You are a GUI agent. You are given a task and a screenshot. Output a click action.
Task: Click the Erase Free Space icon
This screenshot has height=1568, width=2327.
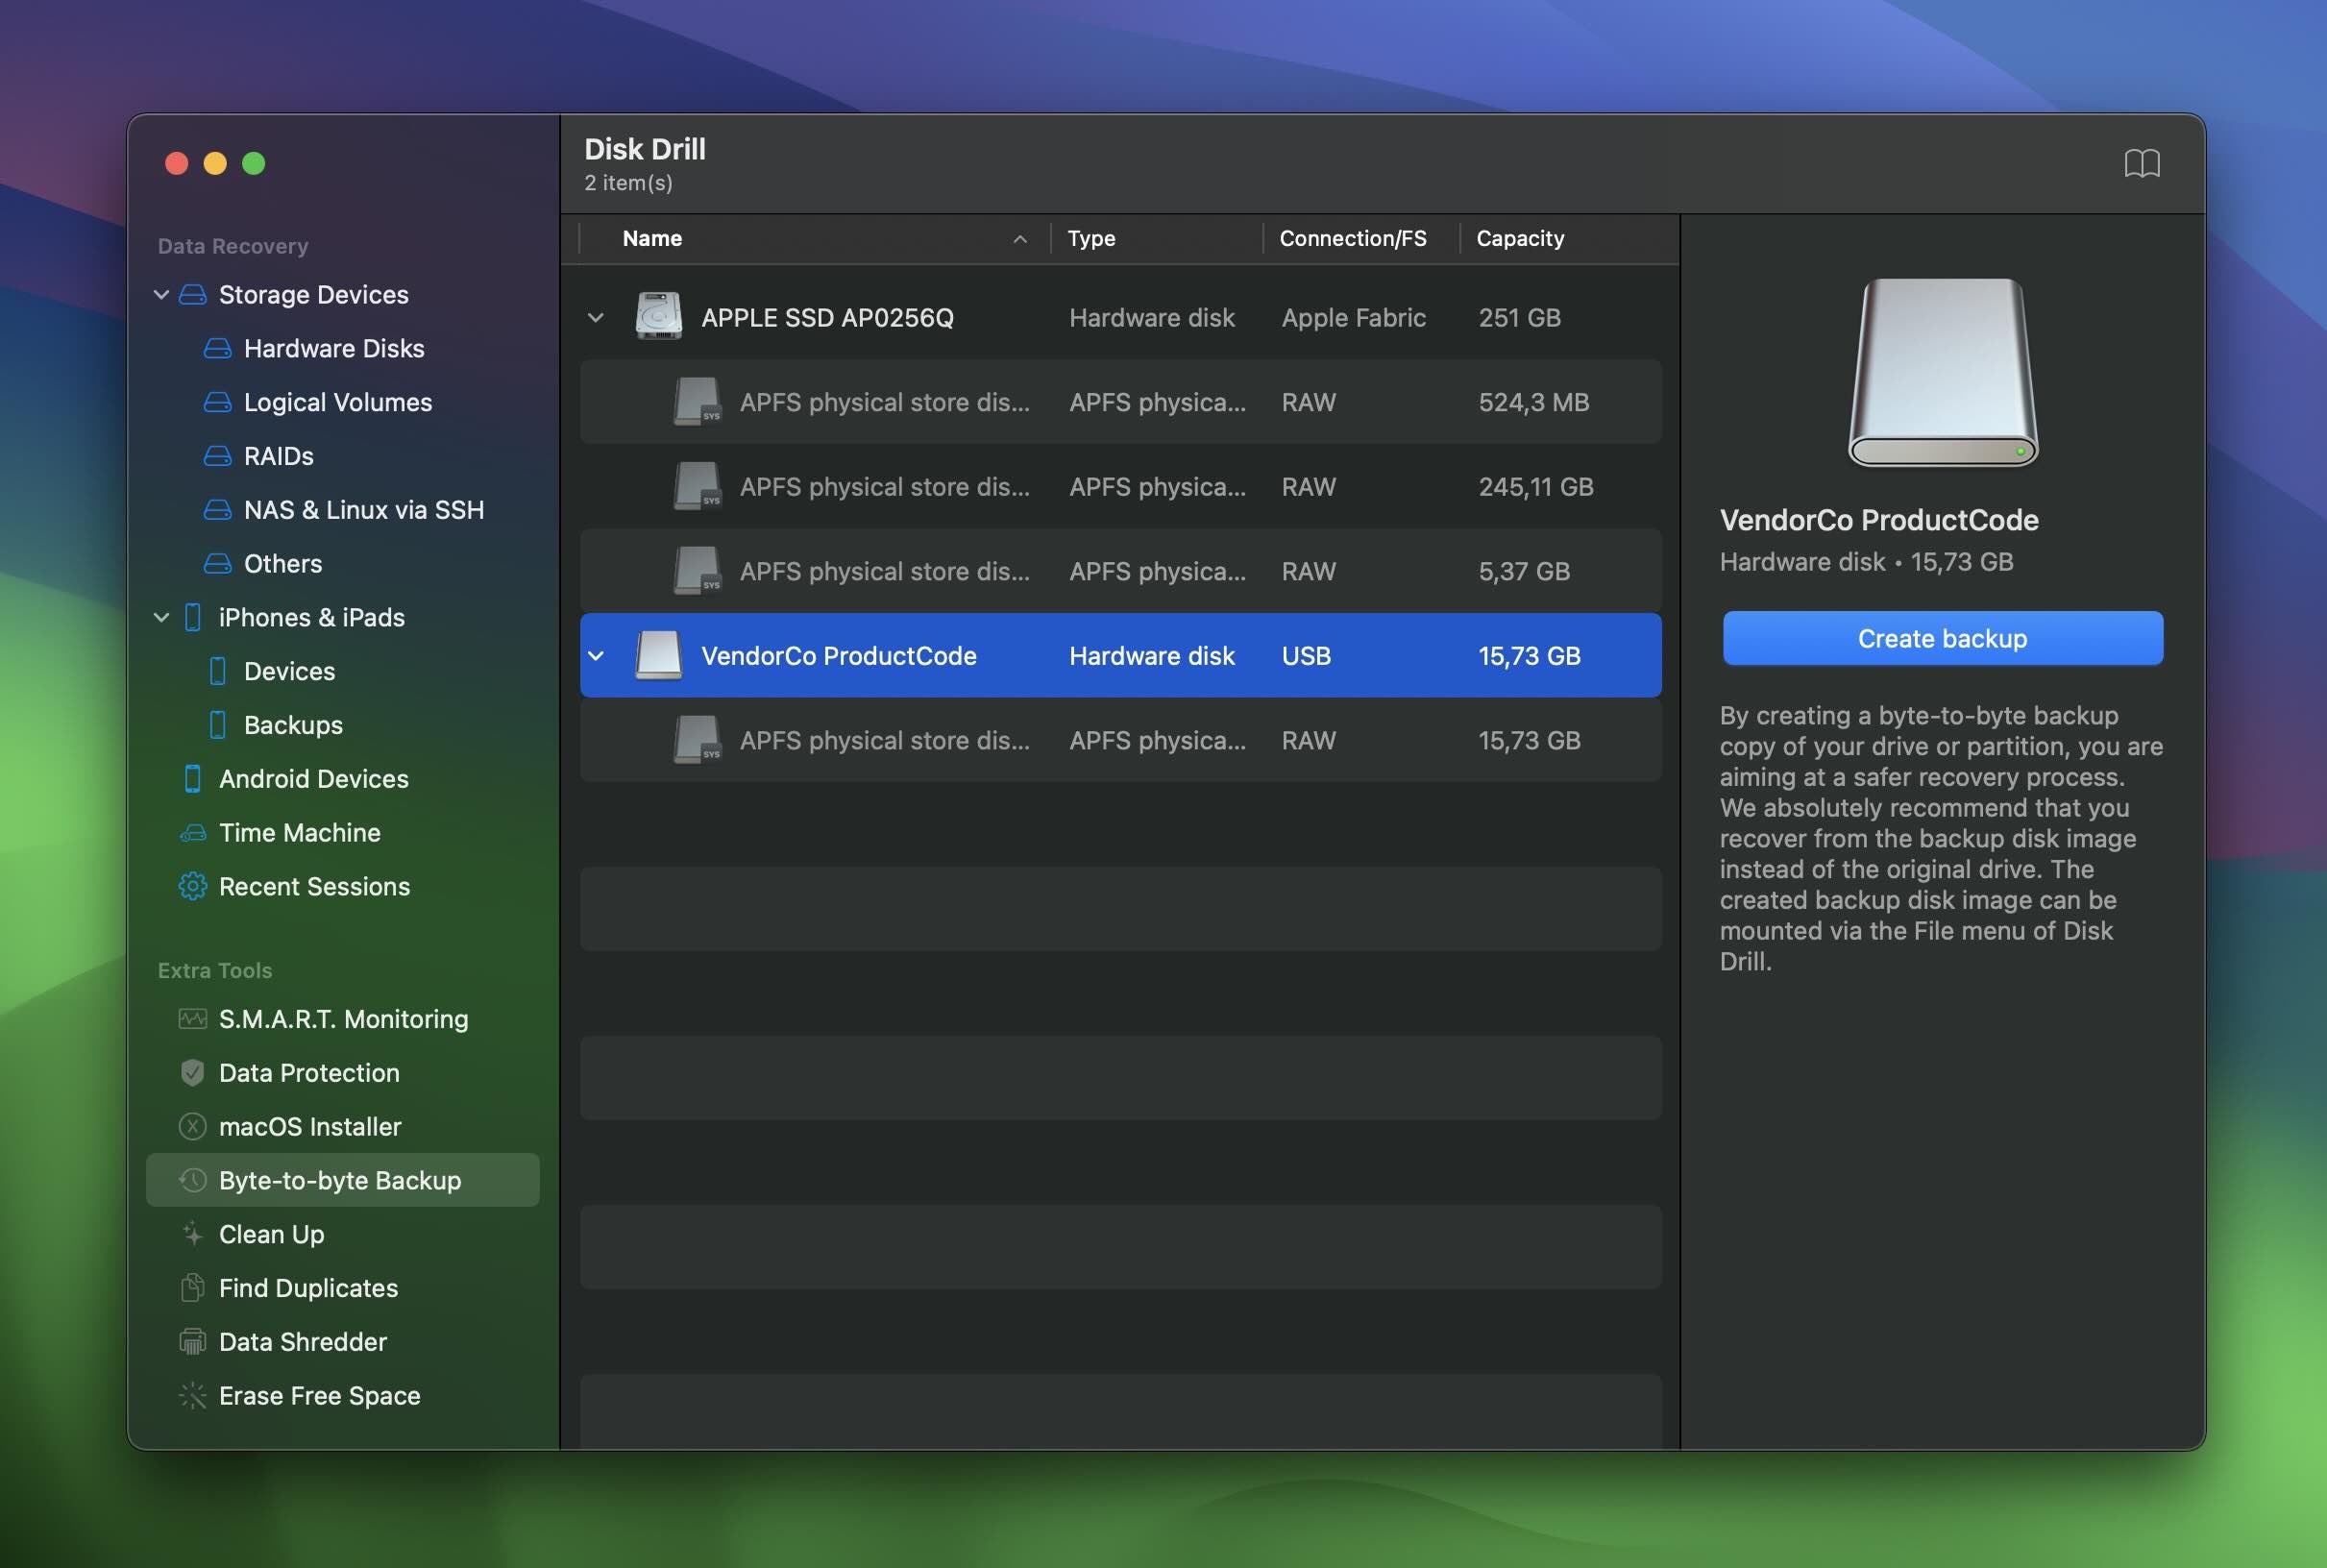(190, 1395)
